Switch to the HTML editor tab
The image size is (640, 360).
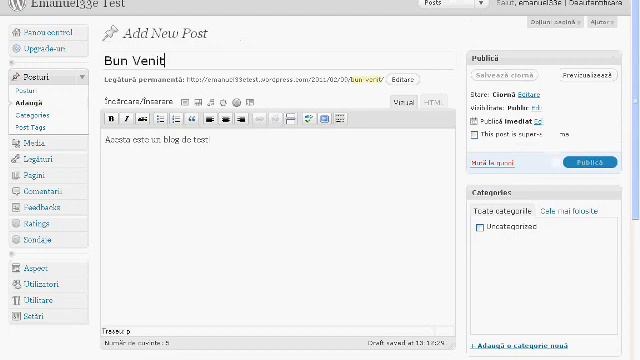coord(433,102)
